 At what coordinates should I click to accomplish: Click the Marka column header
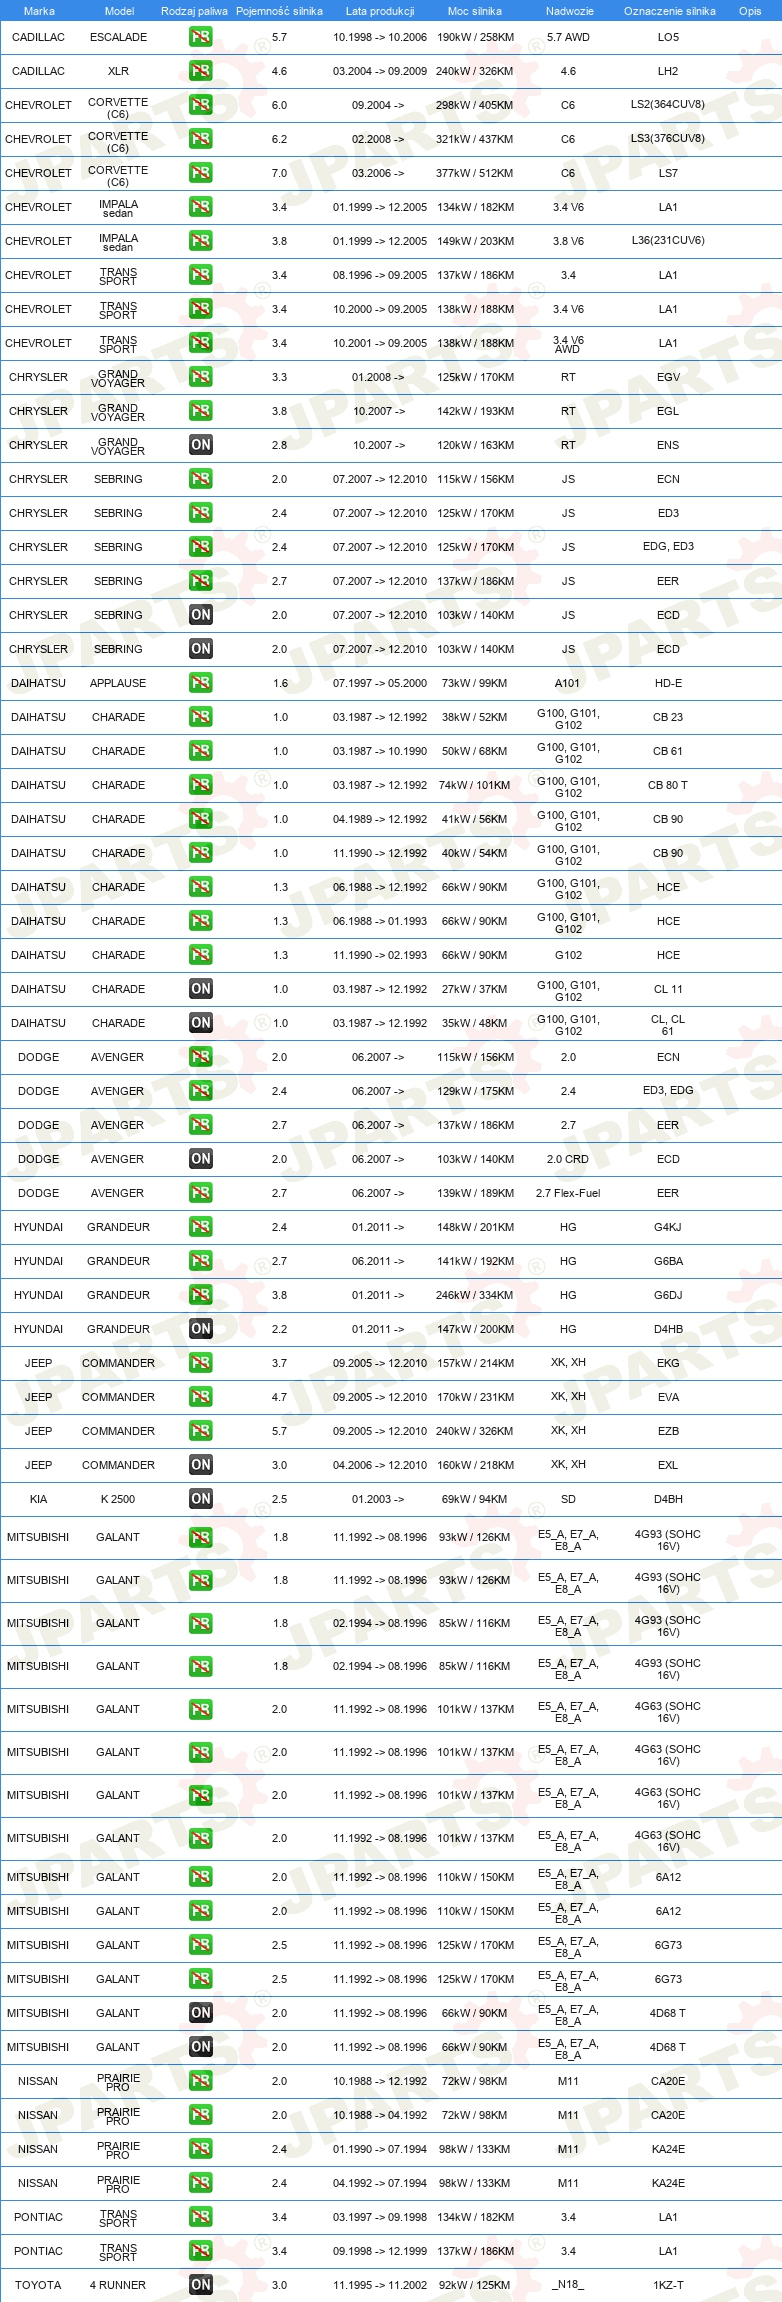(39, 11)
